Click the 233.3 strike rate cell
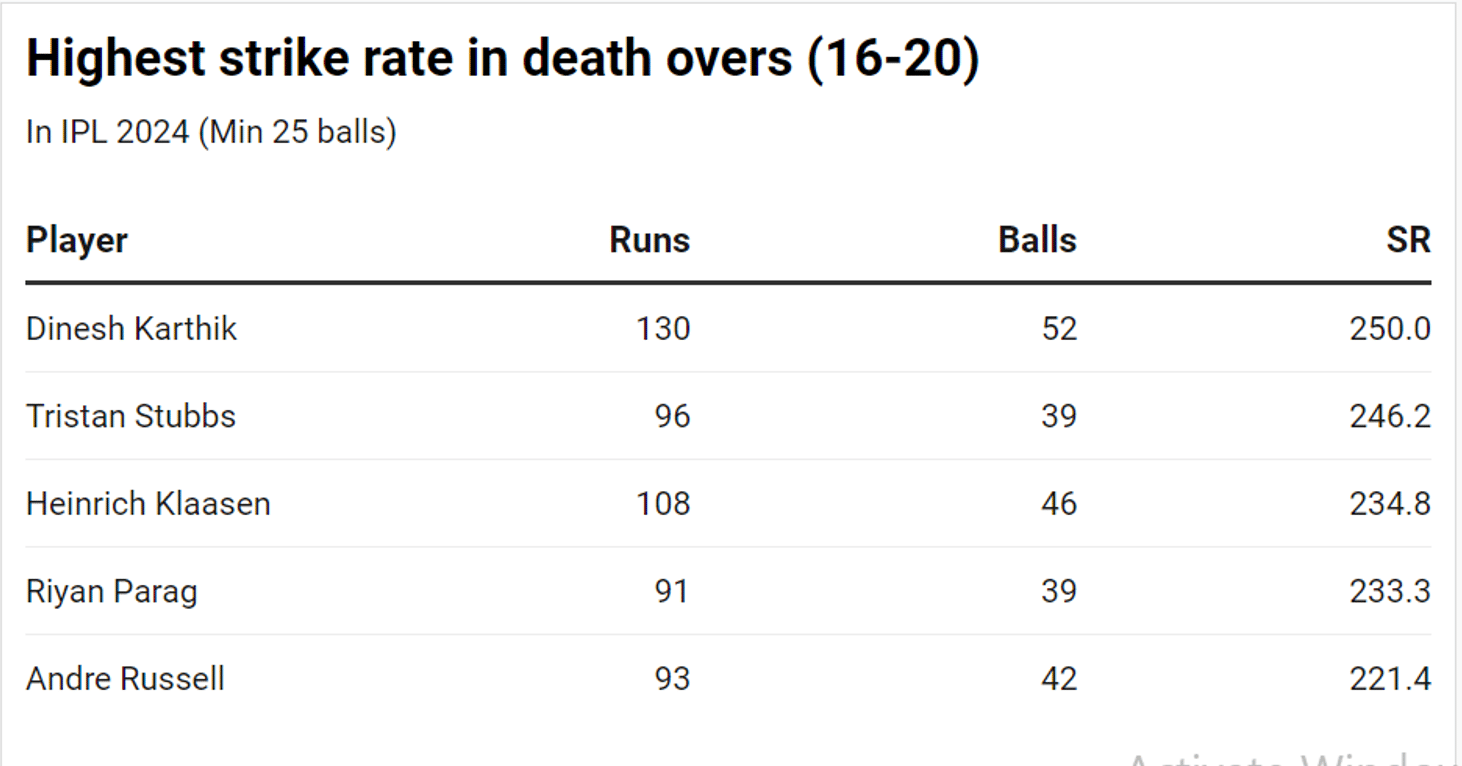This screenshot has height=766, width=1462. [x=1389, y=591]
